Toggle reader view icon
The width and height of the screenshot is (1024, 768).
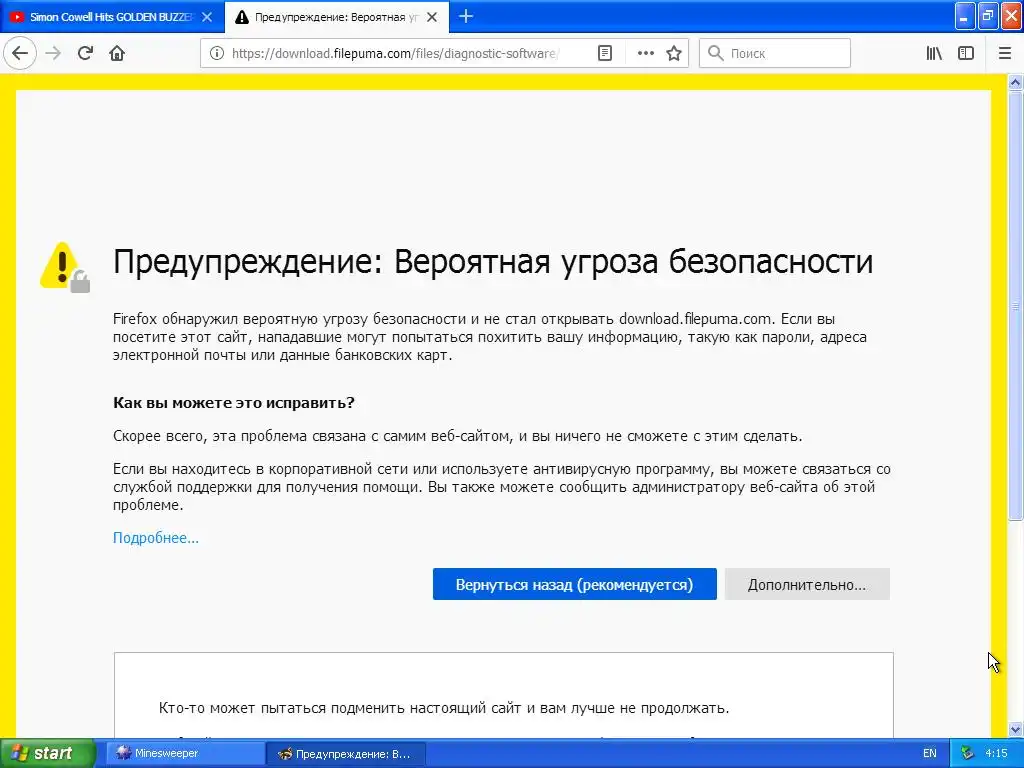point(605,54)
